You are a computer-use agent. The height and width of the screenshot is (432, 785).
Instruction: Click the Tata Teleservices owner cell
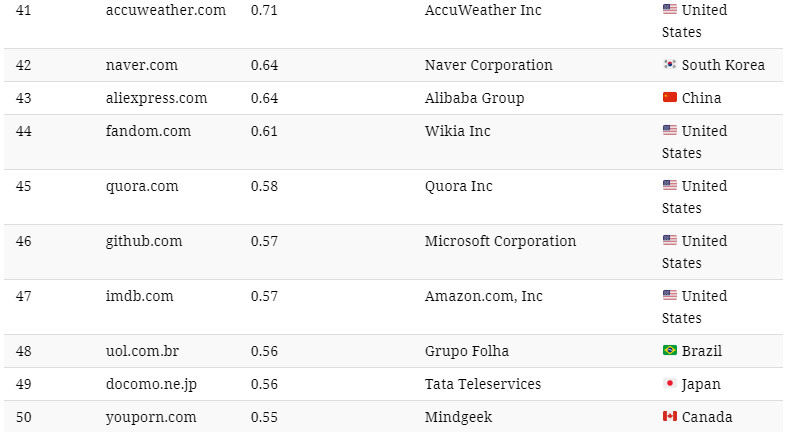point(482,384)
